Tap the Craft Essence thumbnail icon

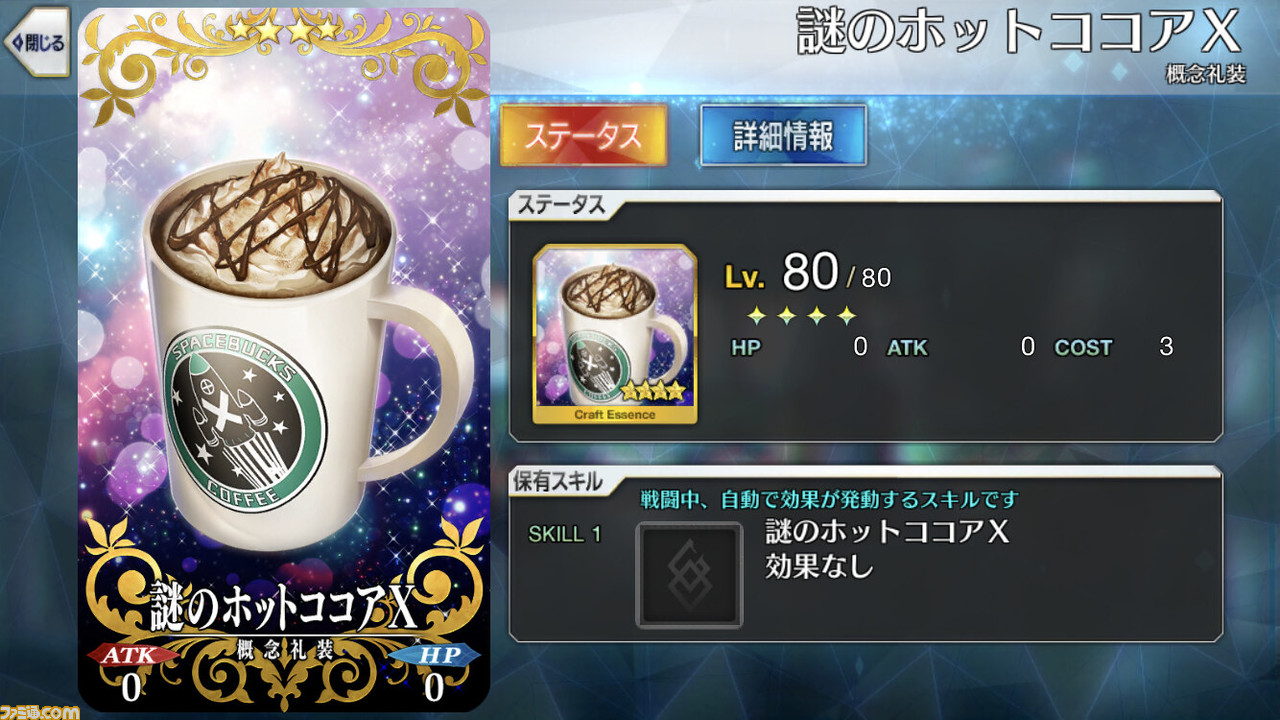615,334
